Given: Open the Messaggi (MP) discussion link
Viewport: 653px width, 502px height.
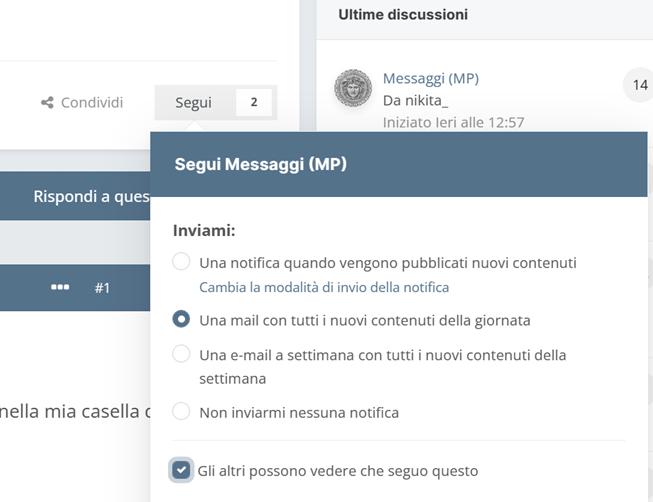Looking at the screenshot, I should pos(431,78).
